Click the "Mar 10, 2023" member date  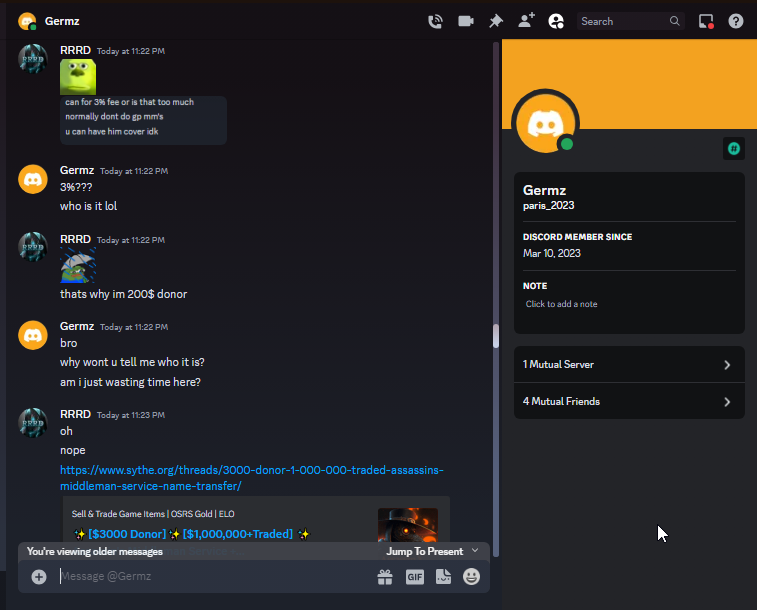[x=551, y=253]
